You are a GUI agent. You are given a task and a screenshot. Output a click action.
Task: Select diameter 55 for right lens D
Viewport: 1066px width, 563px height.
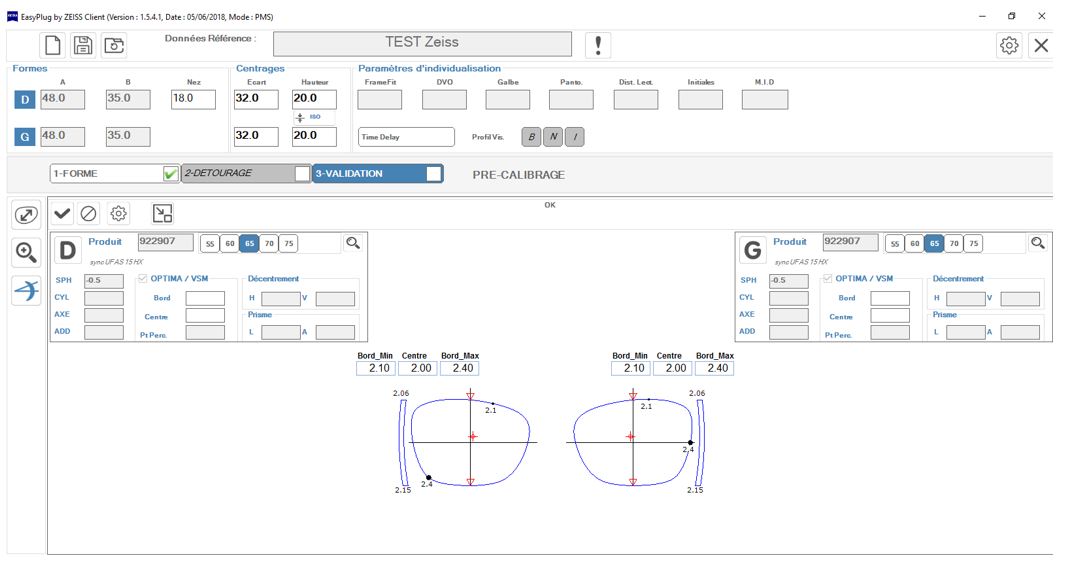click(x=210, y=243)
